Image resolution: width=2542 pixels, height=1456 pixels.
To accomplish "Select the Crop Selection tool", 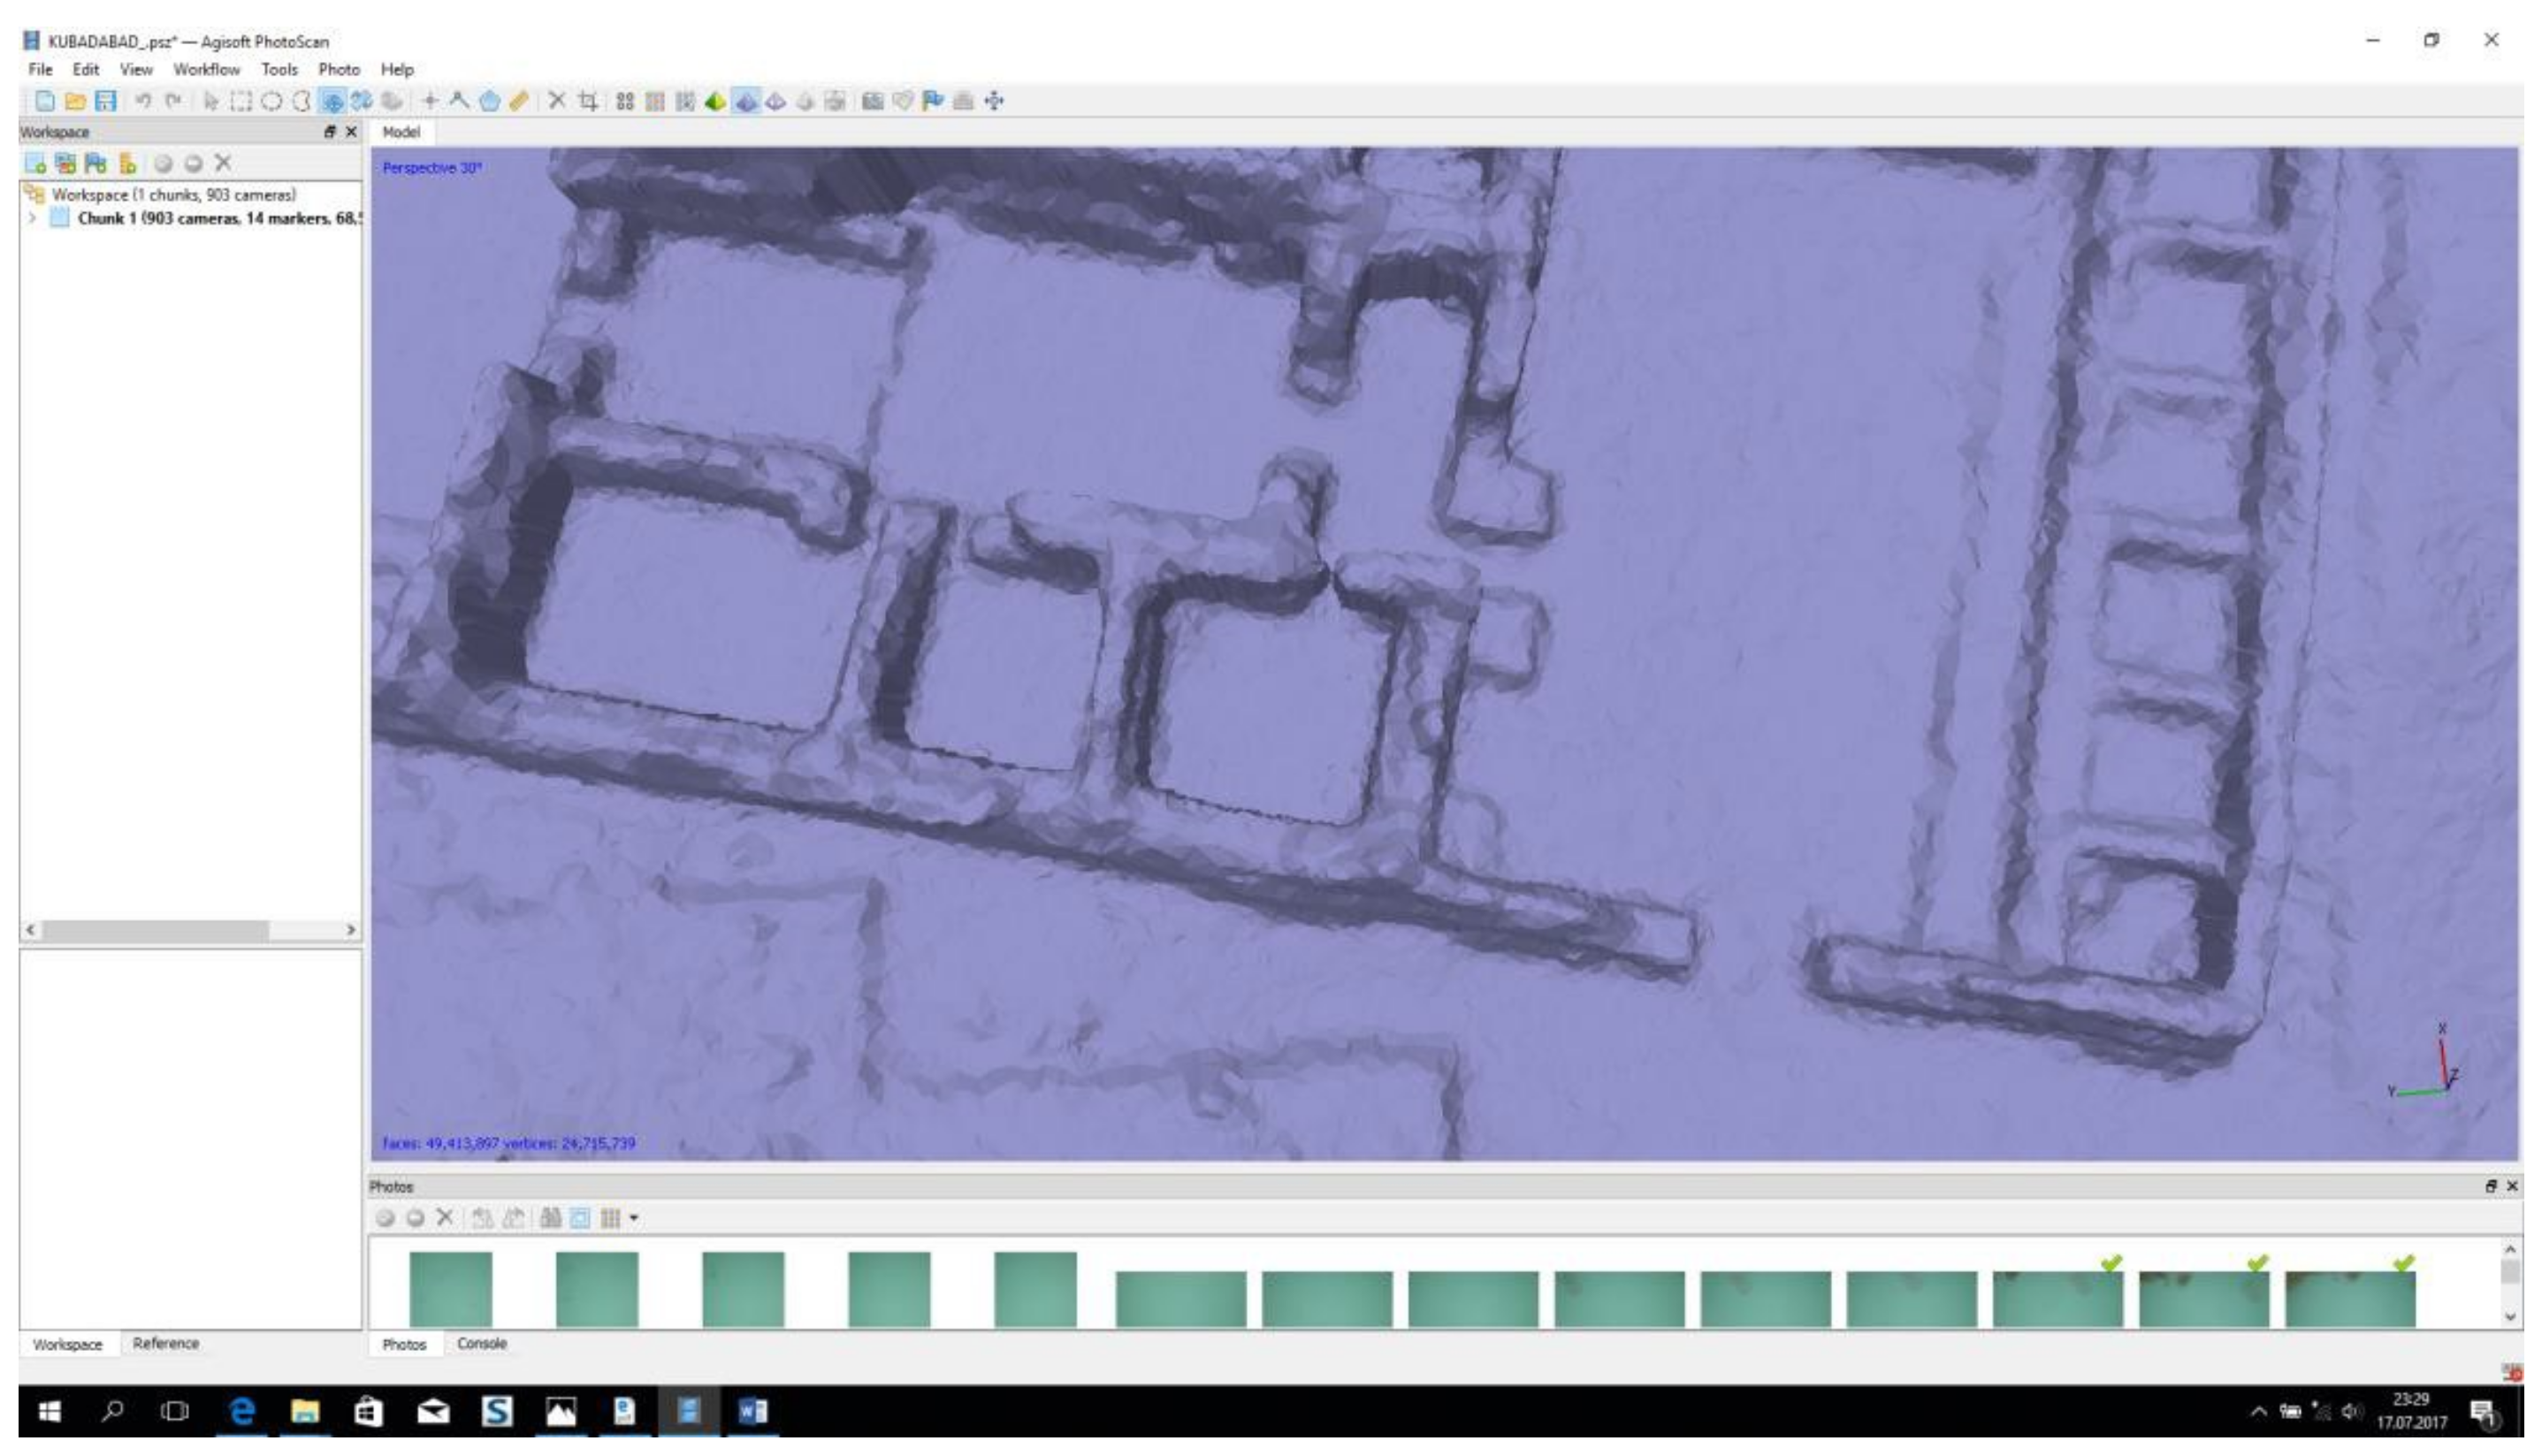I will tap(588, 101).
